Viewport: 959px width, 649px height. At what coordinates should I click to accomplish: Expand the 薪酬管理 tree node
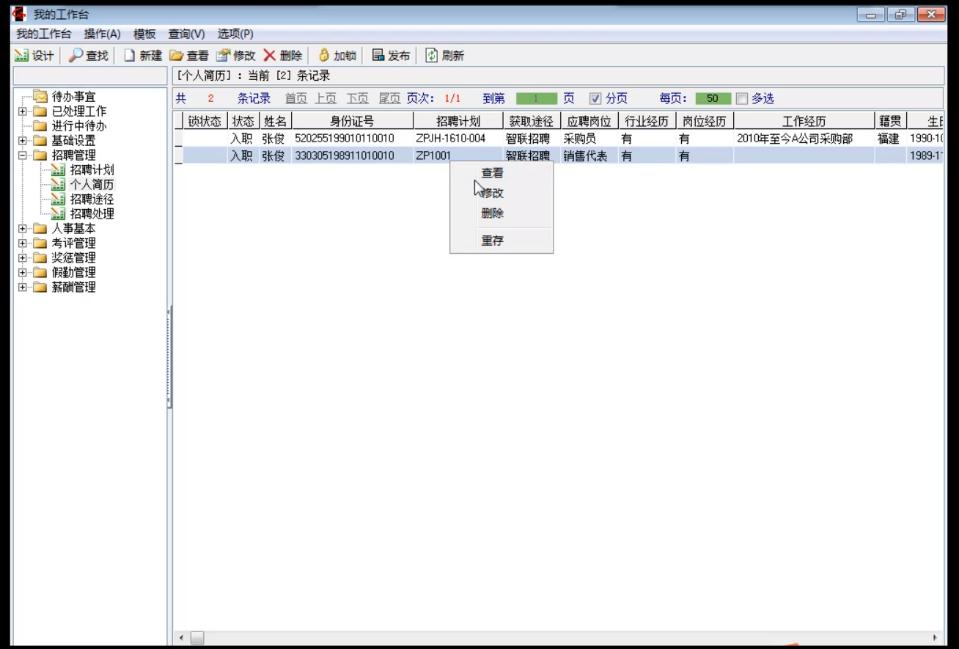tap(23, 287)
